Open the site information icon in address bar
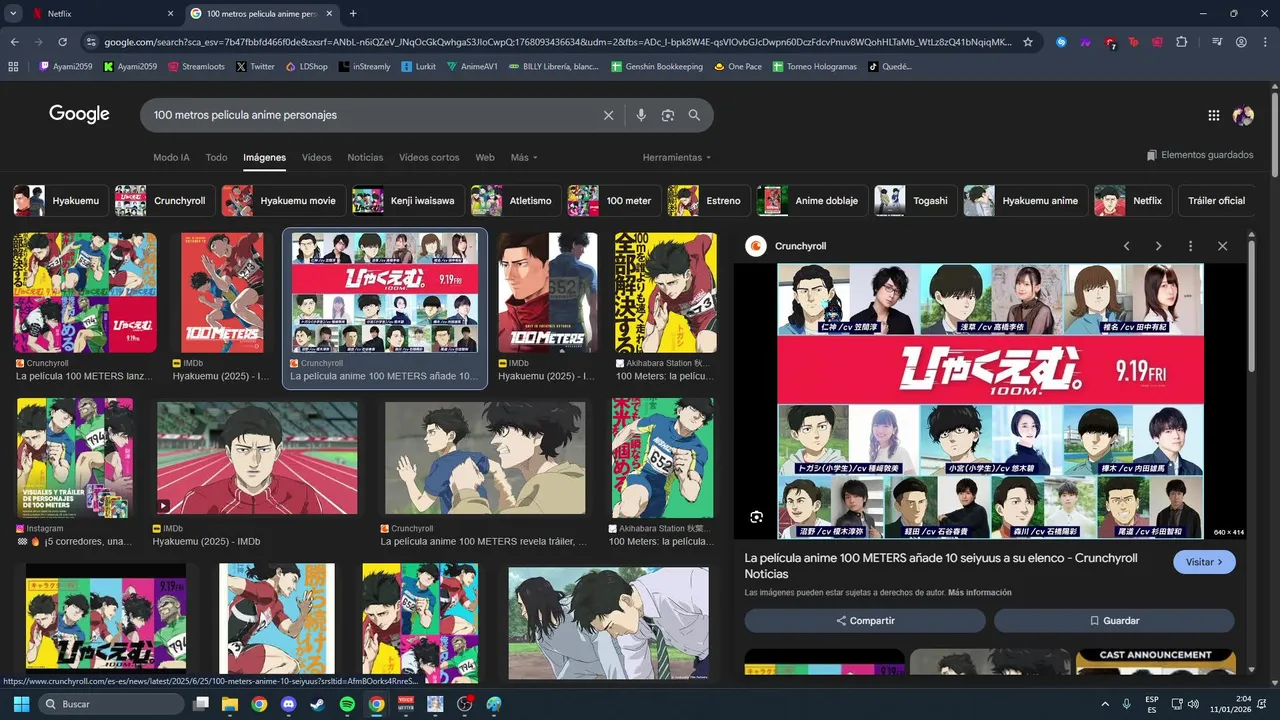 click(x=91, y=42)
